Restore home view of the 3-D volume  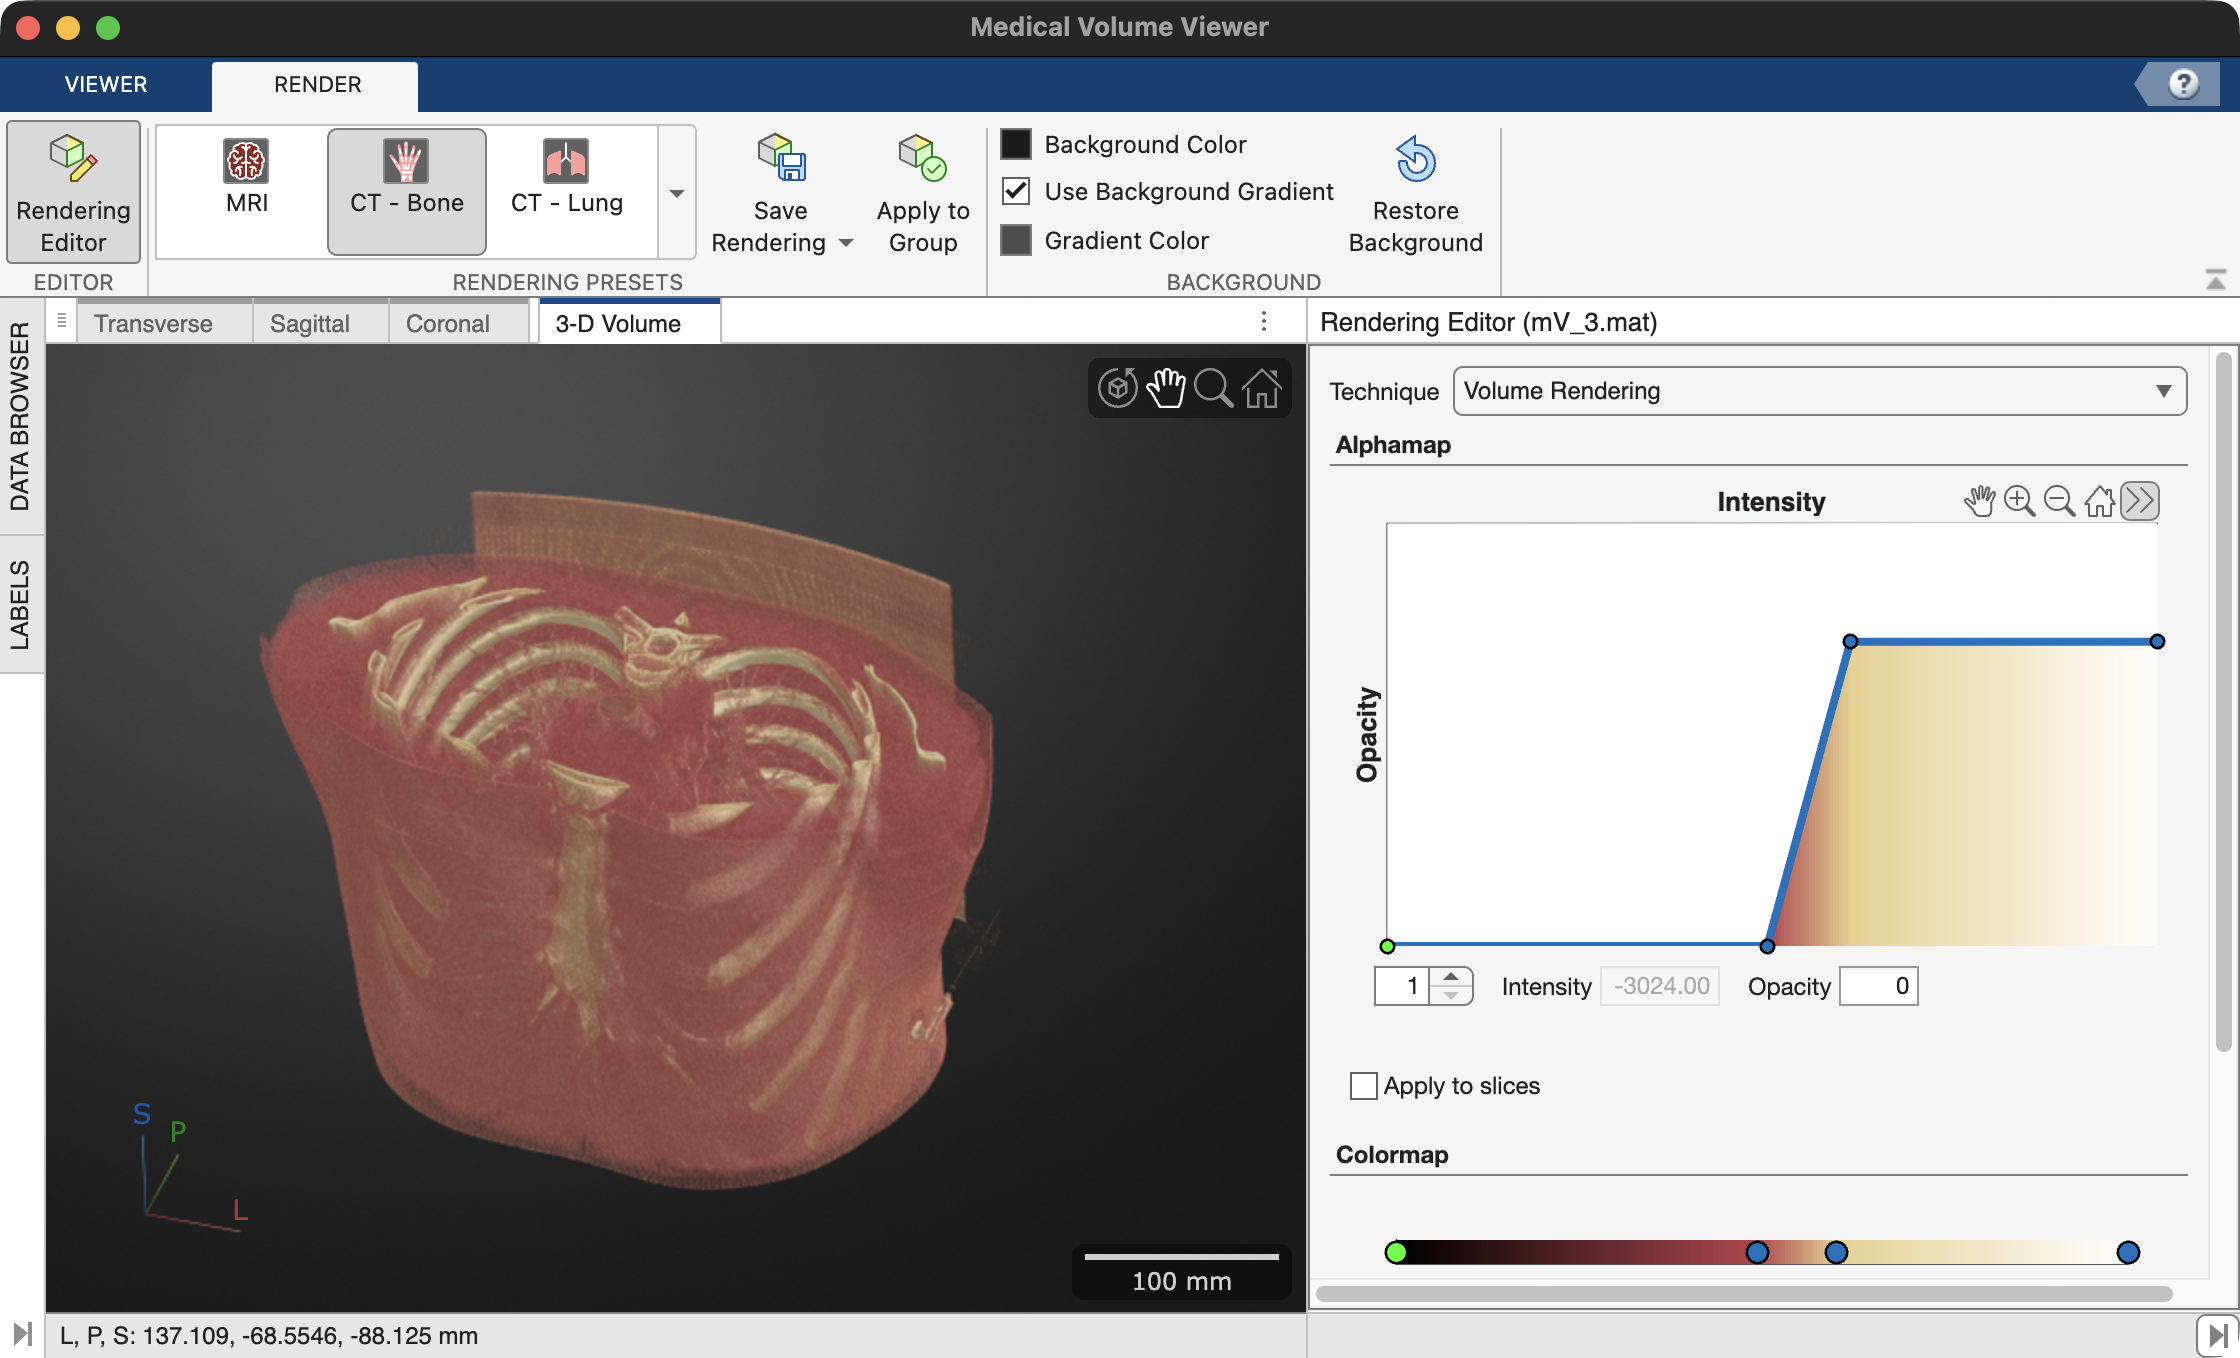(1262, 388)
